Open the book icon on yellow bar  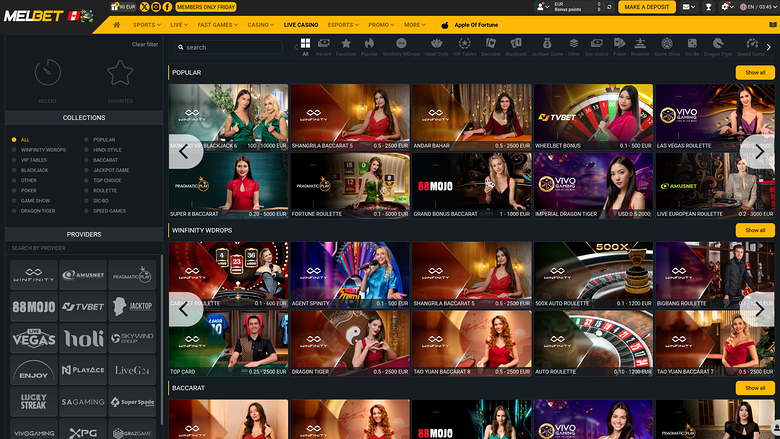click(773, 25)
